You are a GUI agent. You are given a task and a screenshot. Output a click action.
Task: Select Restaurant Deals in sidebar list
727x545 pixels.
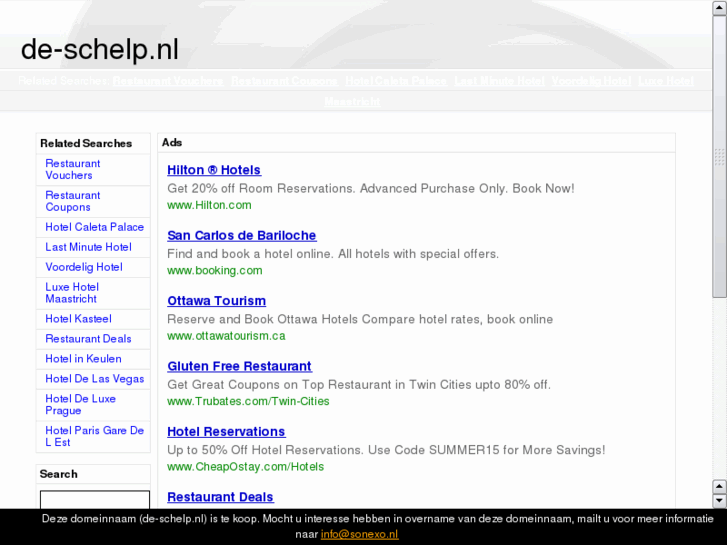(x=89, y=339)
